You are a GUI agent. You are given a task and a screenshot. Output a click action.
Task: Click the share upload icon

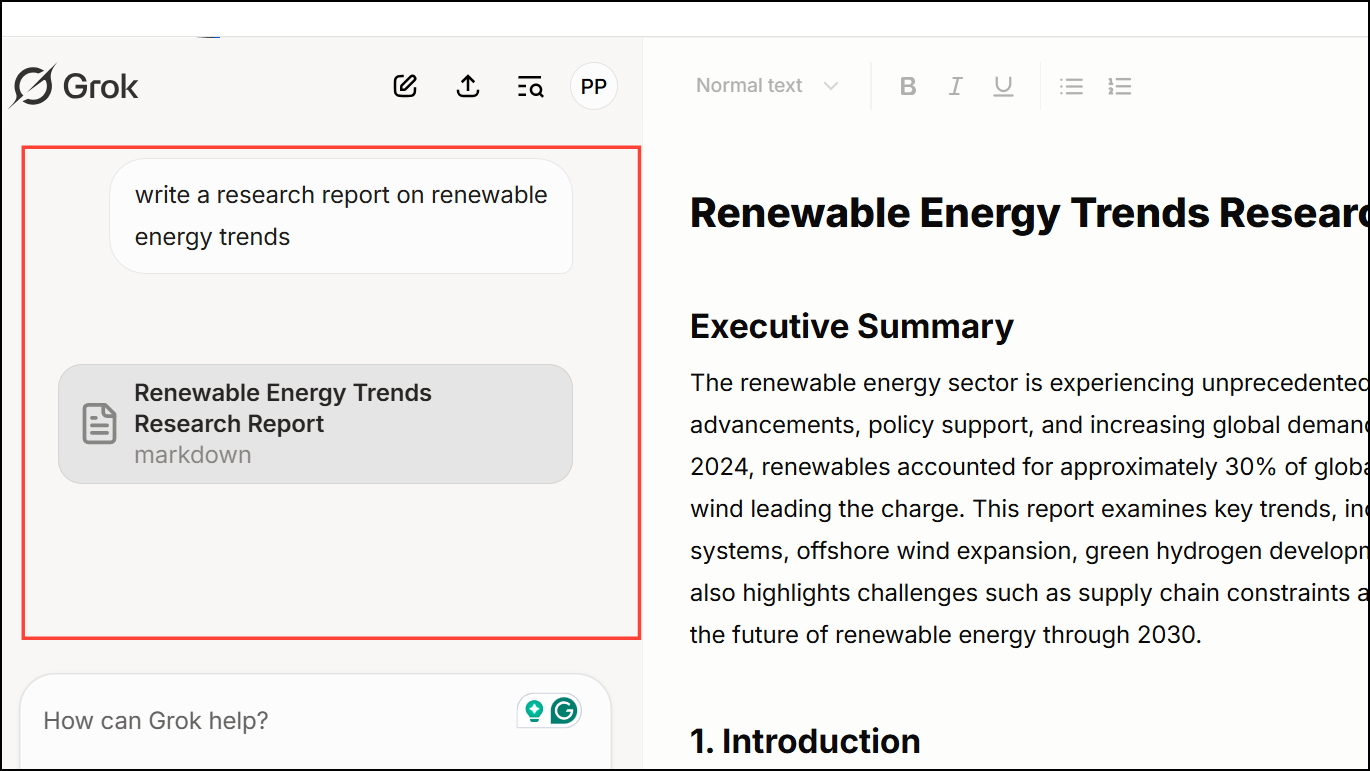[x=468, y=87]
